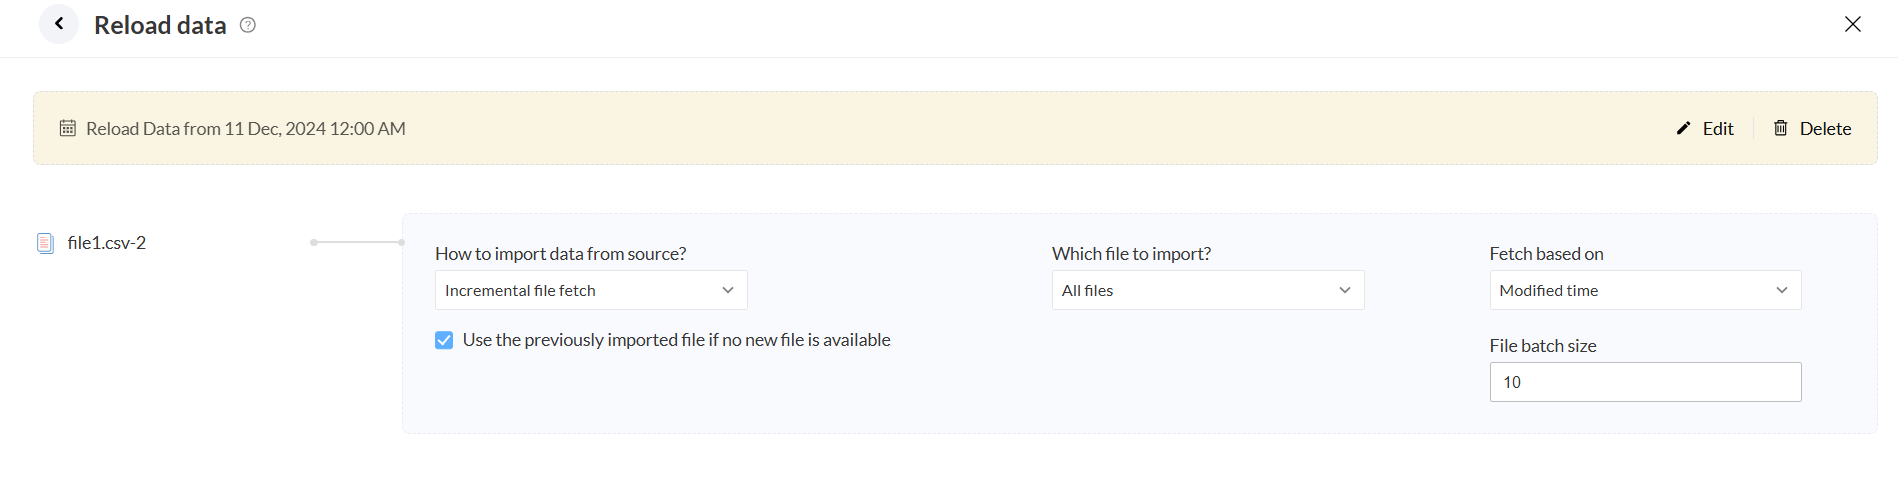
Task: Click the chevron on the All files dropdown
Action: point(1344,290)
